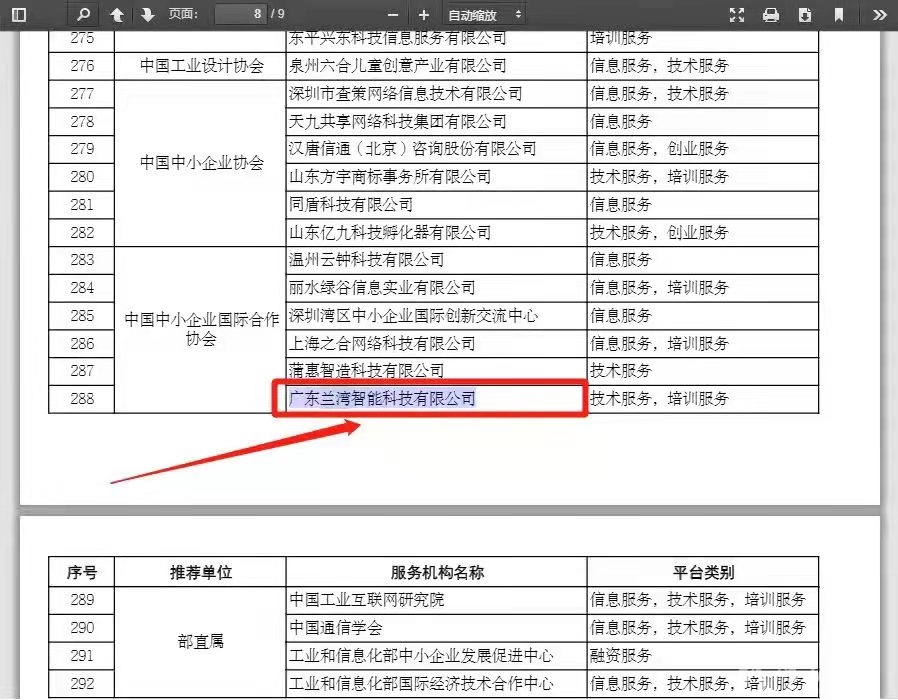Screen dimensions: 898x700
Task: Click the page number field showing 8
Action: 241,14
